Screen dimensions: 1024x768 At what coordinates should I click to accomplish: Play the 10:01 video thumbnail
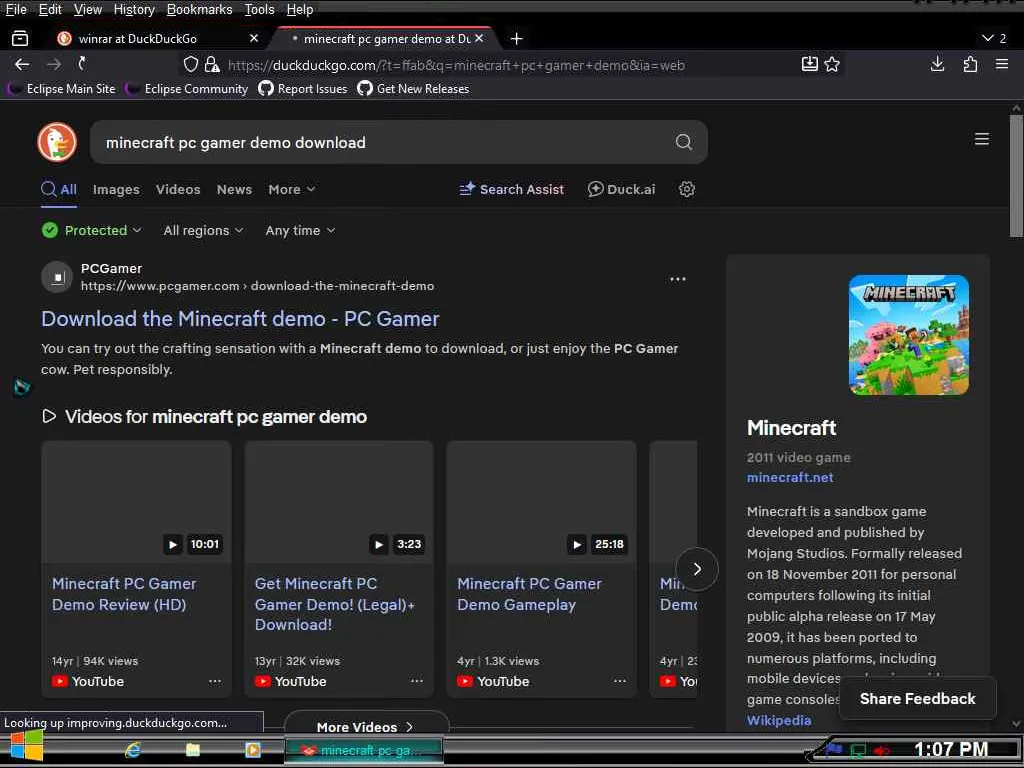[136, 502]
